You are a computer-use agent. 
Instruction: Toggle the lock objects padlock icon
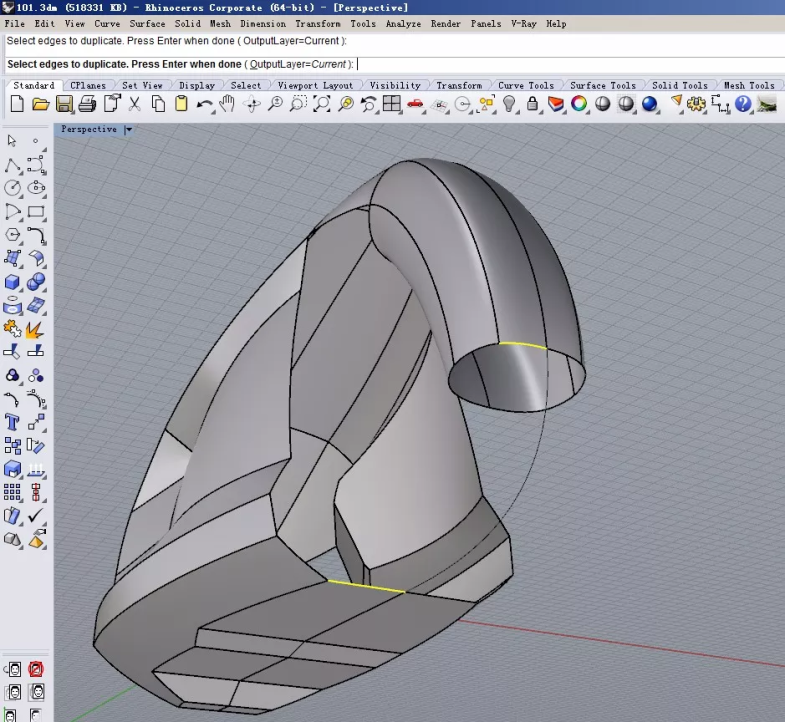[x=532, y=104]
